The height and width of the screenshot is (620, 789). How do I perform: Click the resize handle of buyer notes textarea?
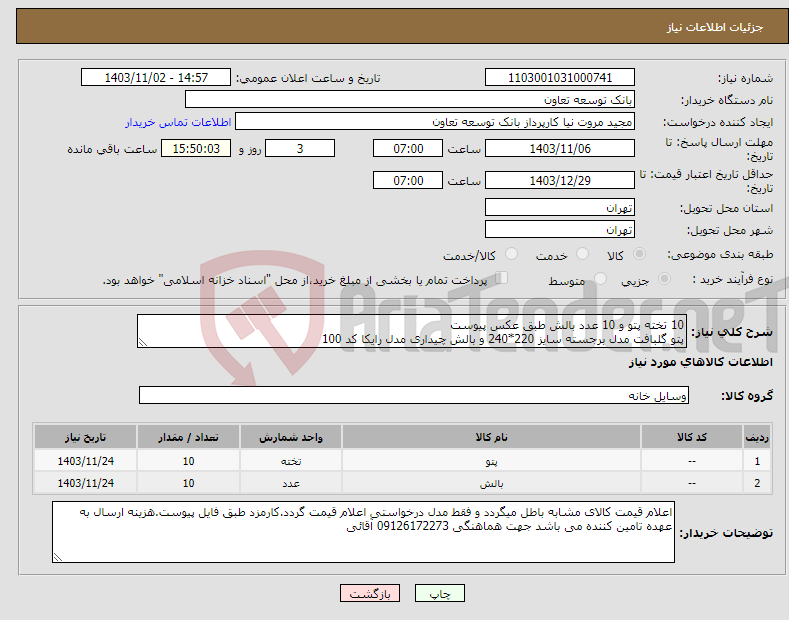58,557
